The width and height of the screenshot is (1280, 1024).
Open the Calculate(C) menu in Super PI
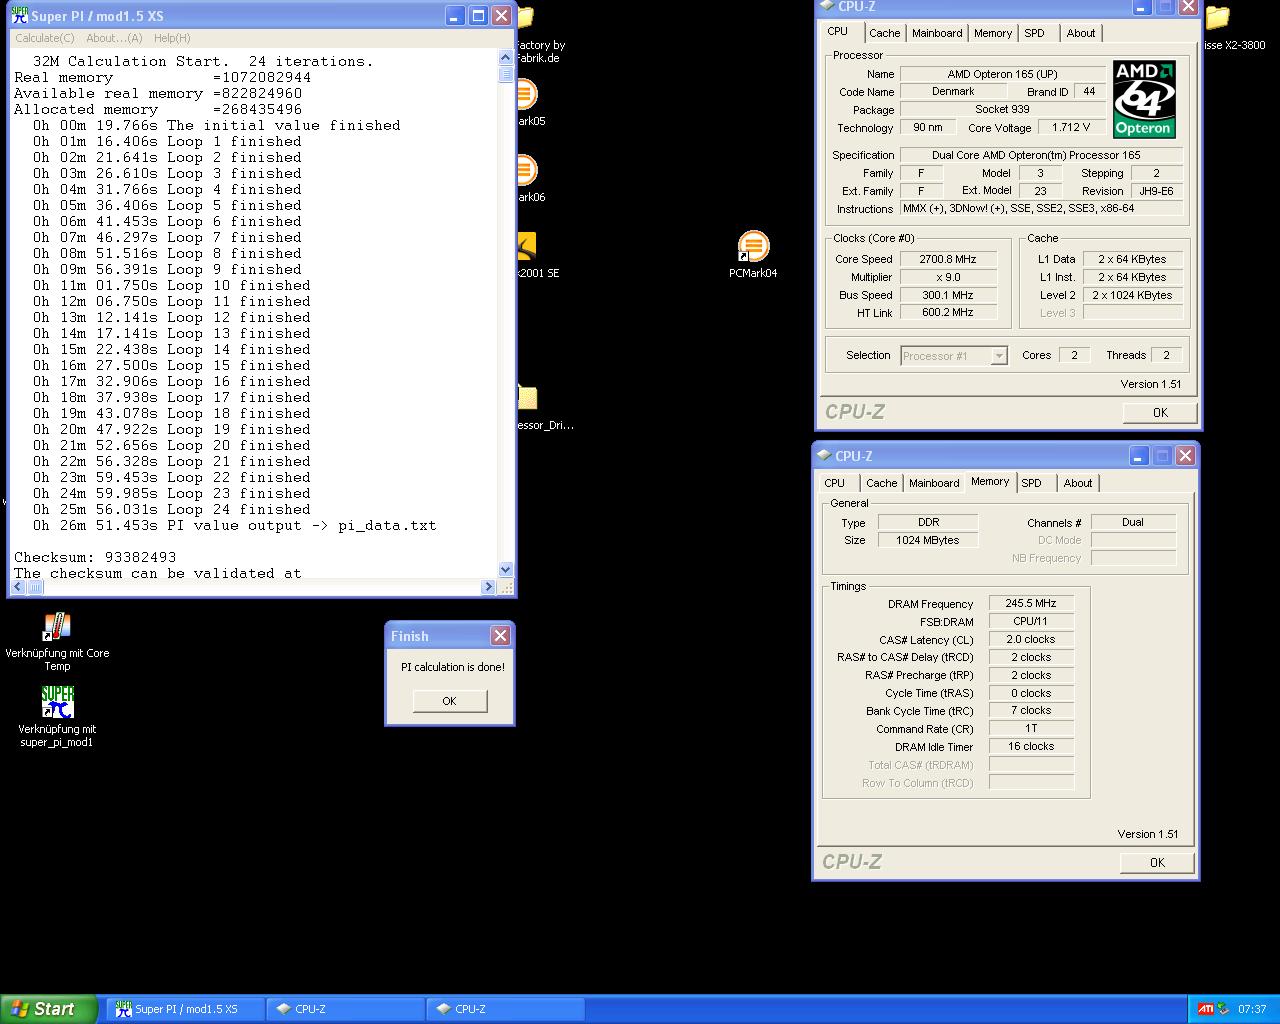pos(45,38)
